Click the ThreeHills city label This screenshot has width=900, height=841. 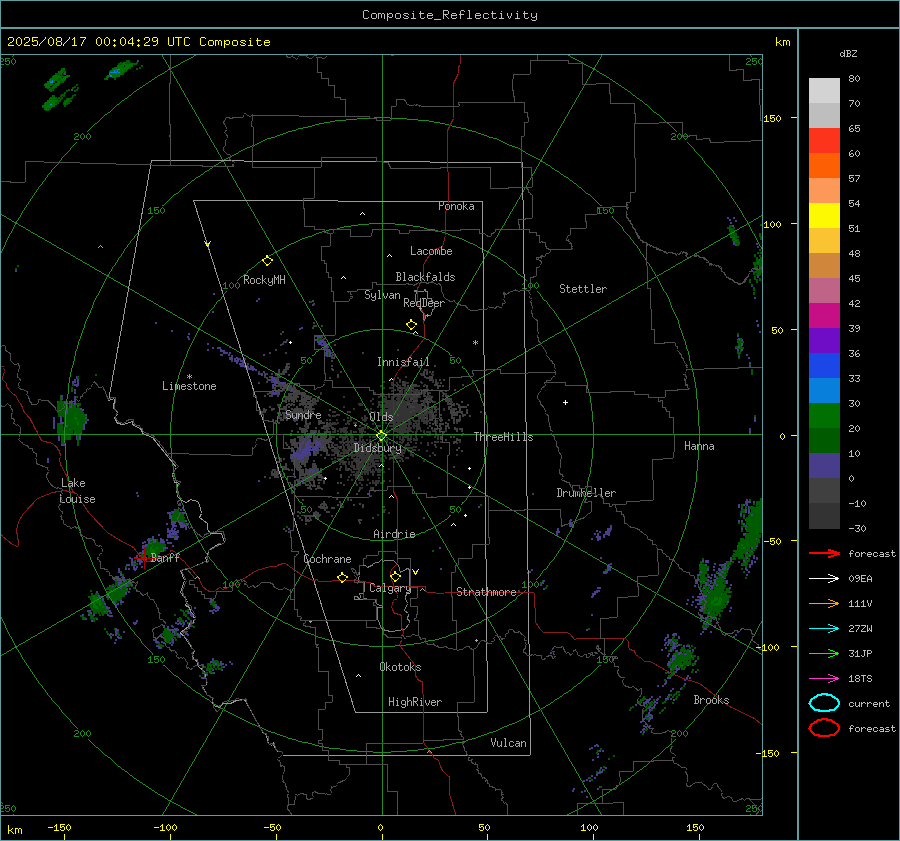click(503, 437)
